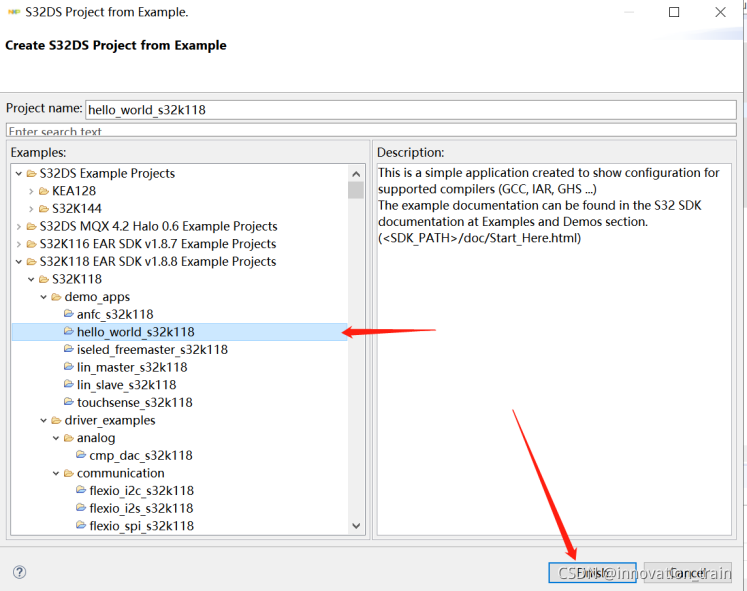Click the examples list scrollbar thumb

pyautogui.click(x=356, y=190)
